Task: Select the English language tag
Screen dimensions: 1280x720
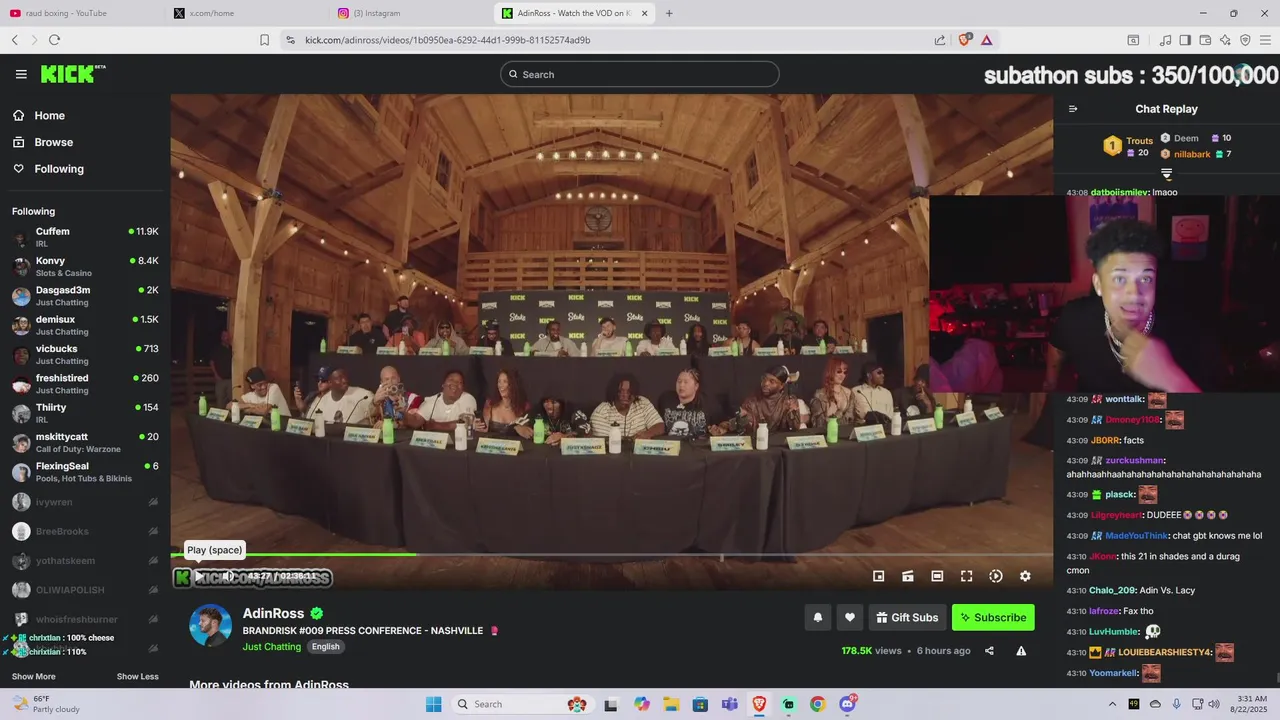Action: coord(325,647)
